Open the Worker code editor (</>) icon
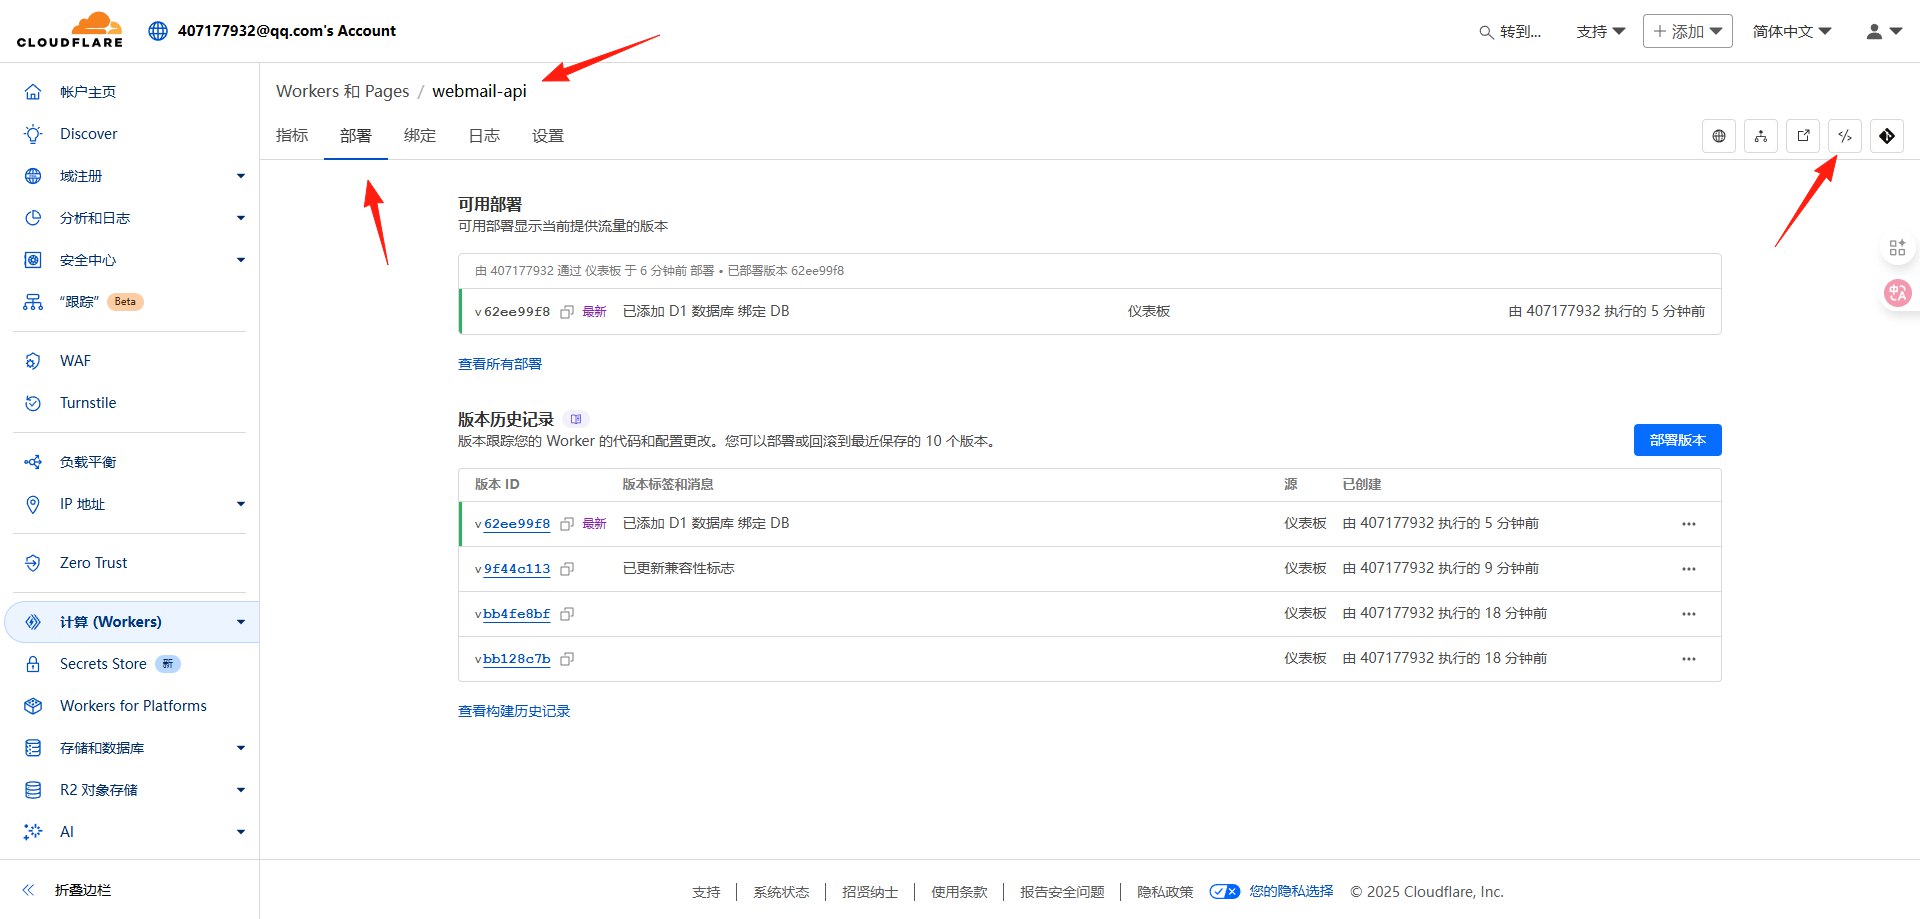The height and width of the screenshot is (919, 1920). pos(1845,136)
